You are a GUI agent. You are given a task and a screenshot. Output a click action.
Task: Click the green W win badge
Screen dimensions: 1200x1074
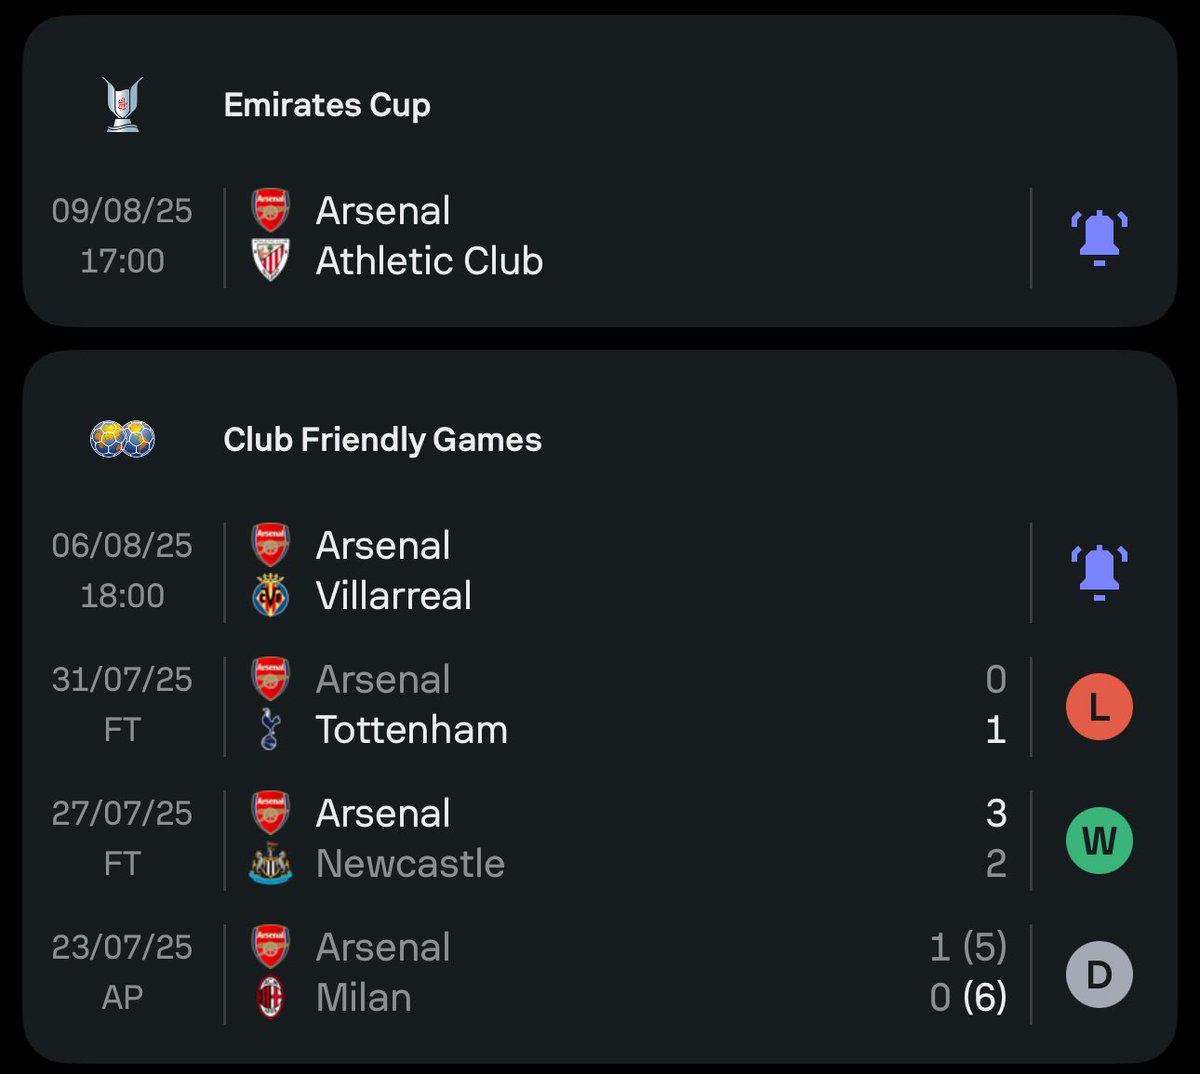click(x=1099, y=840)
